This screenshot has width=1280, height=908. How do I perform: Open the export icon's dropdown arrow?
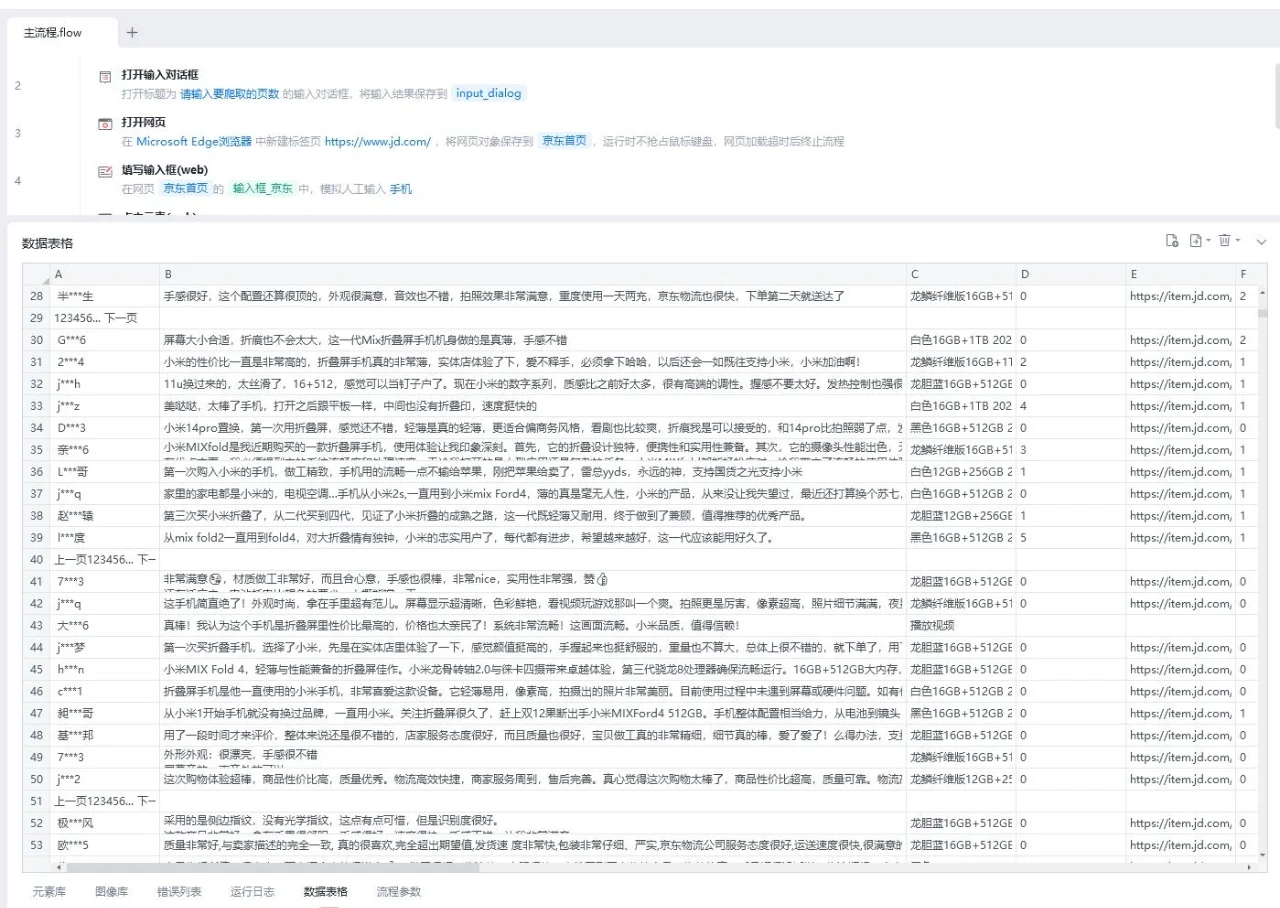(1208, 241)
